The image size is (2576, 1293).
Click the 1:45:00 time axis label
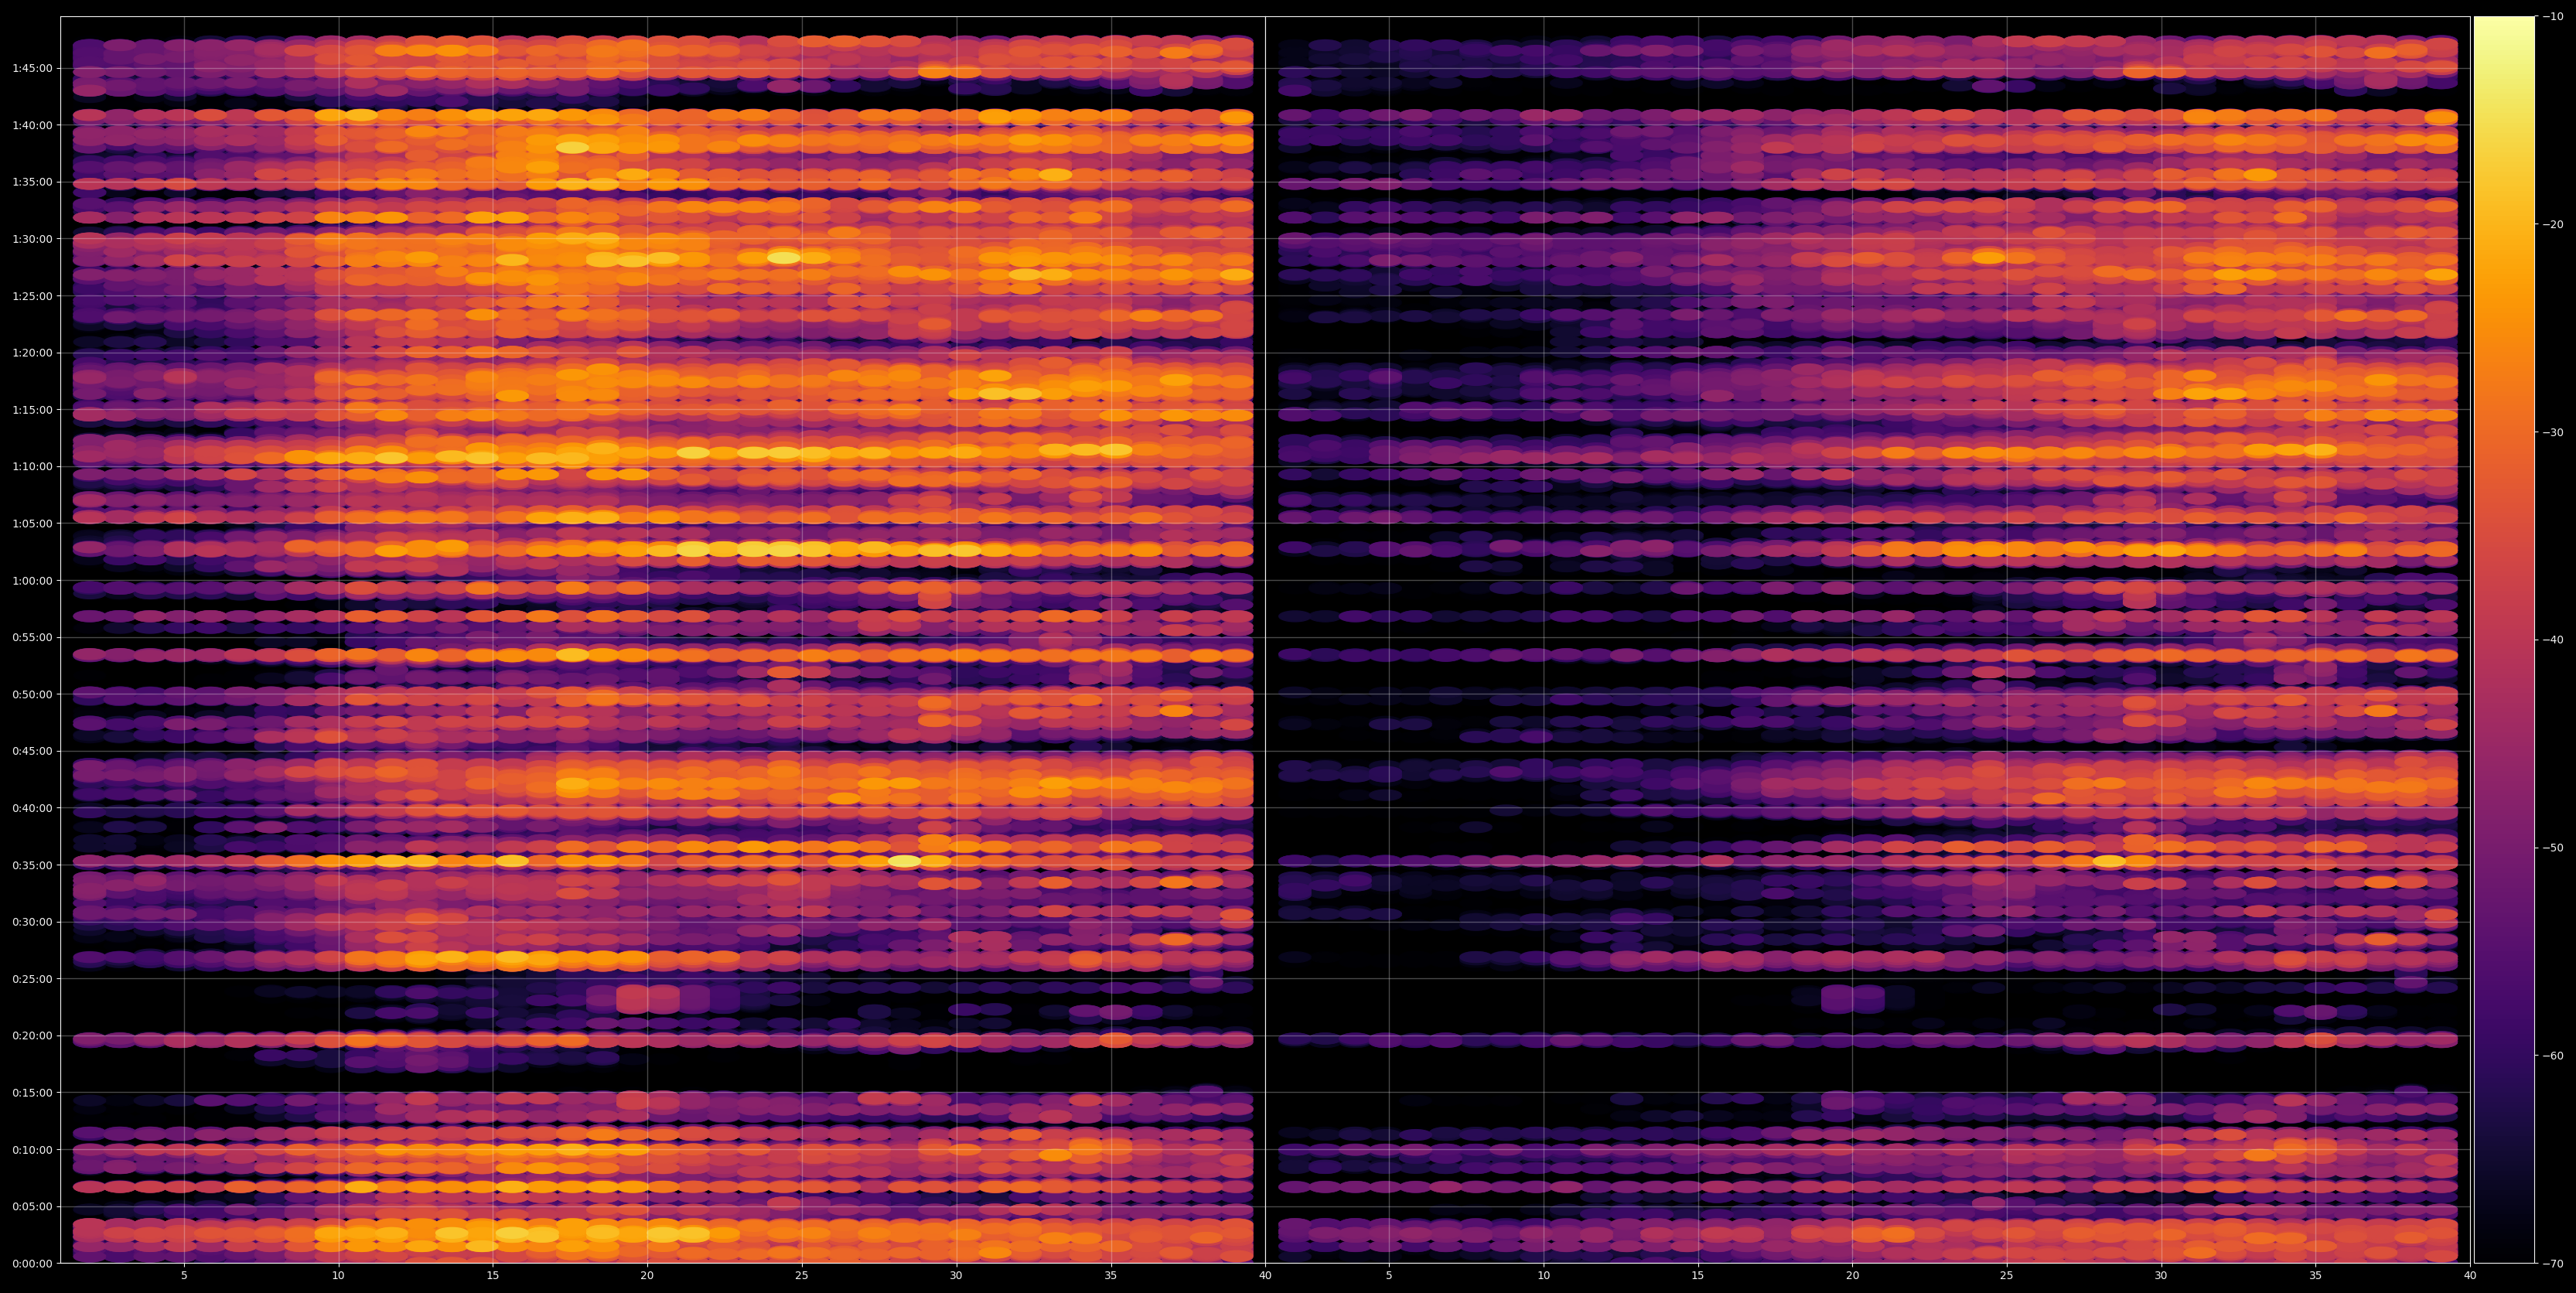(x=31, y=68)
